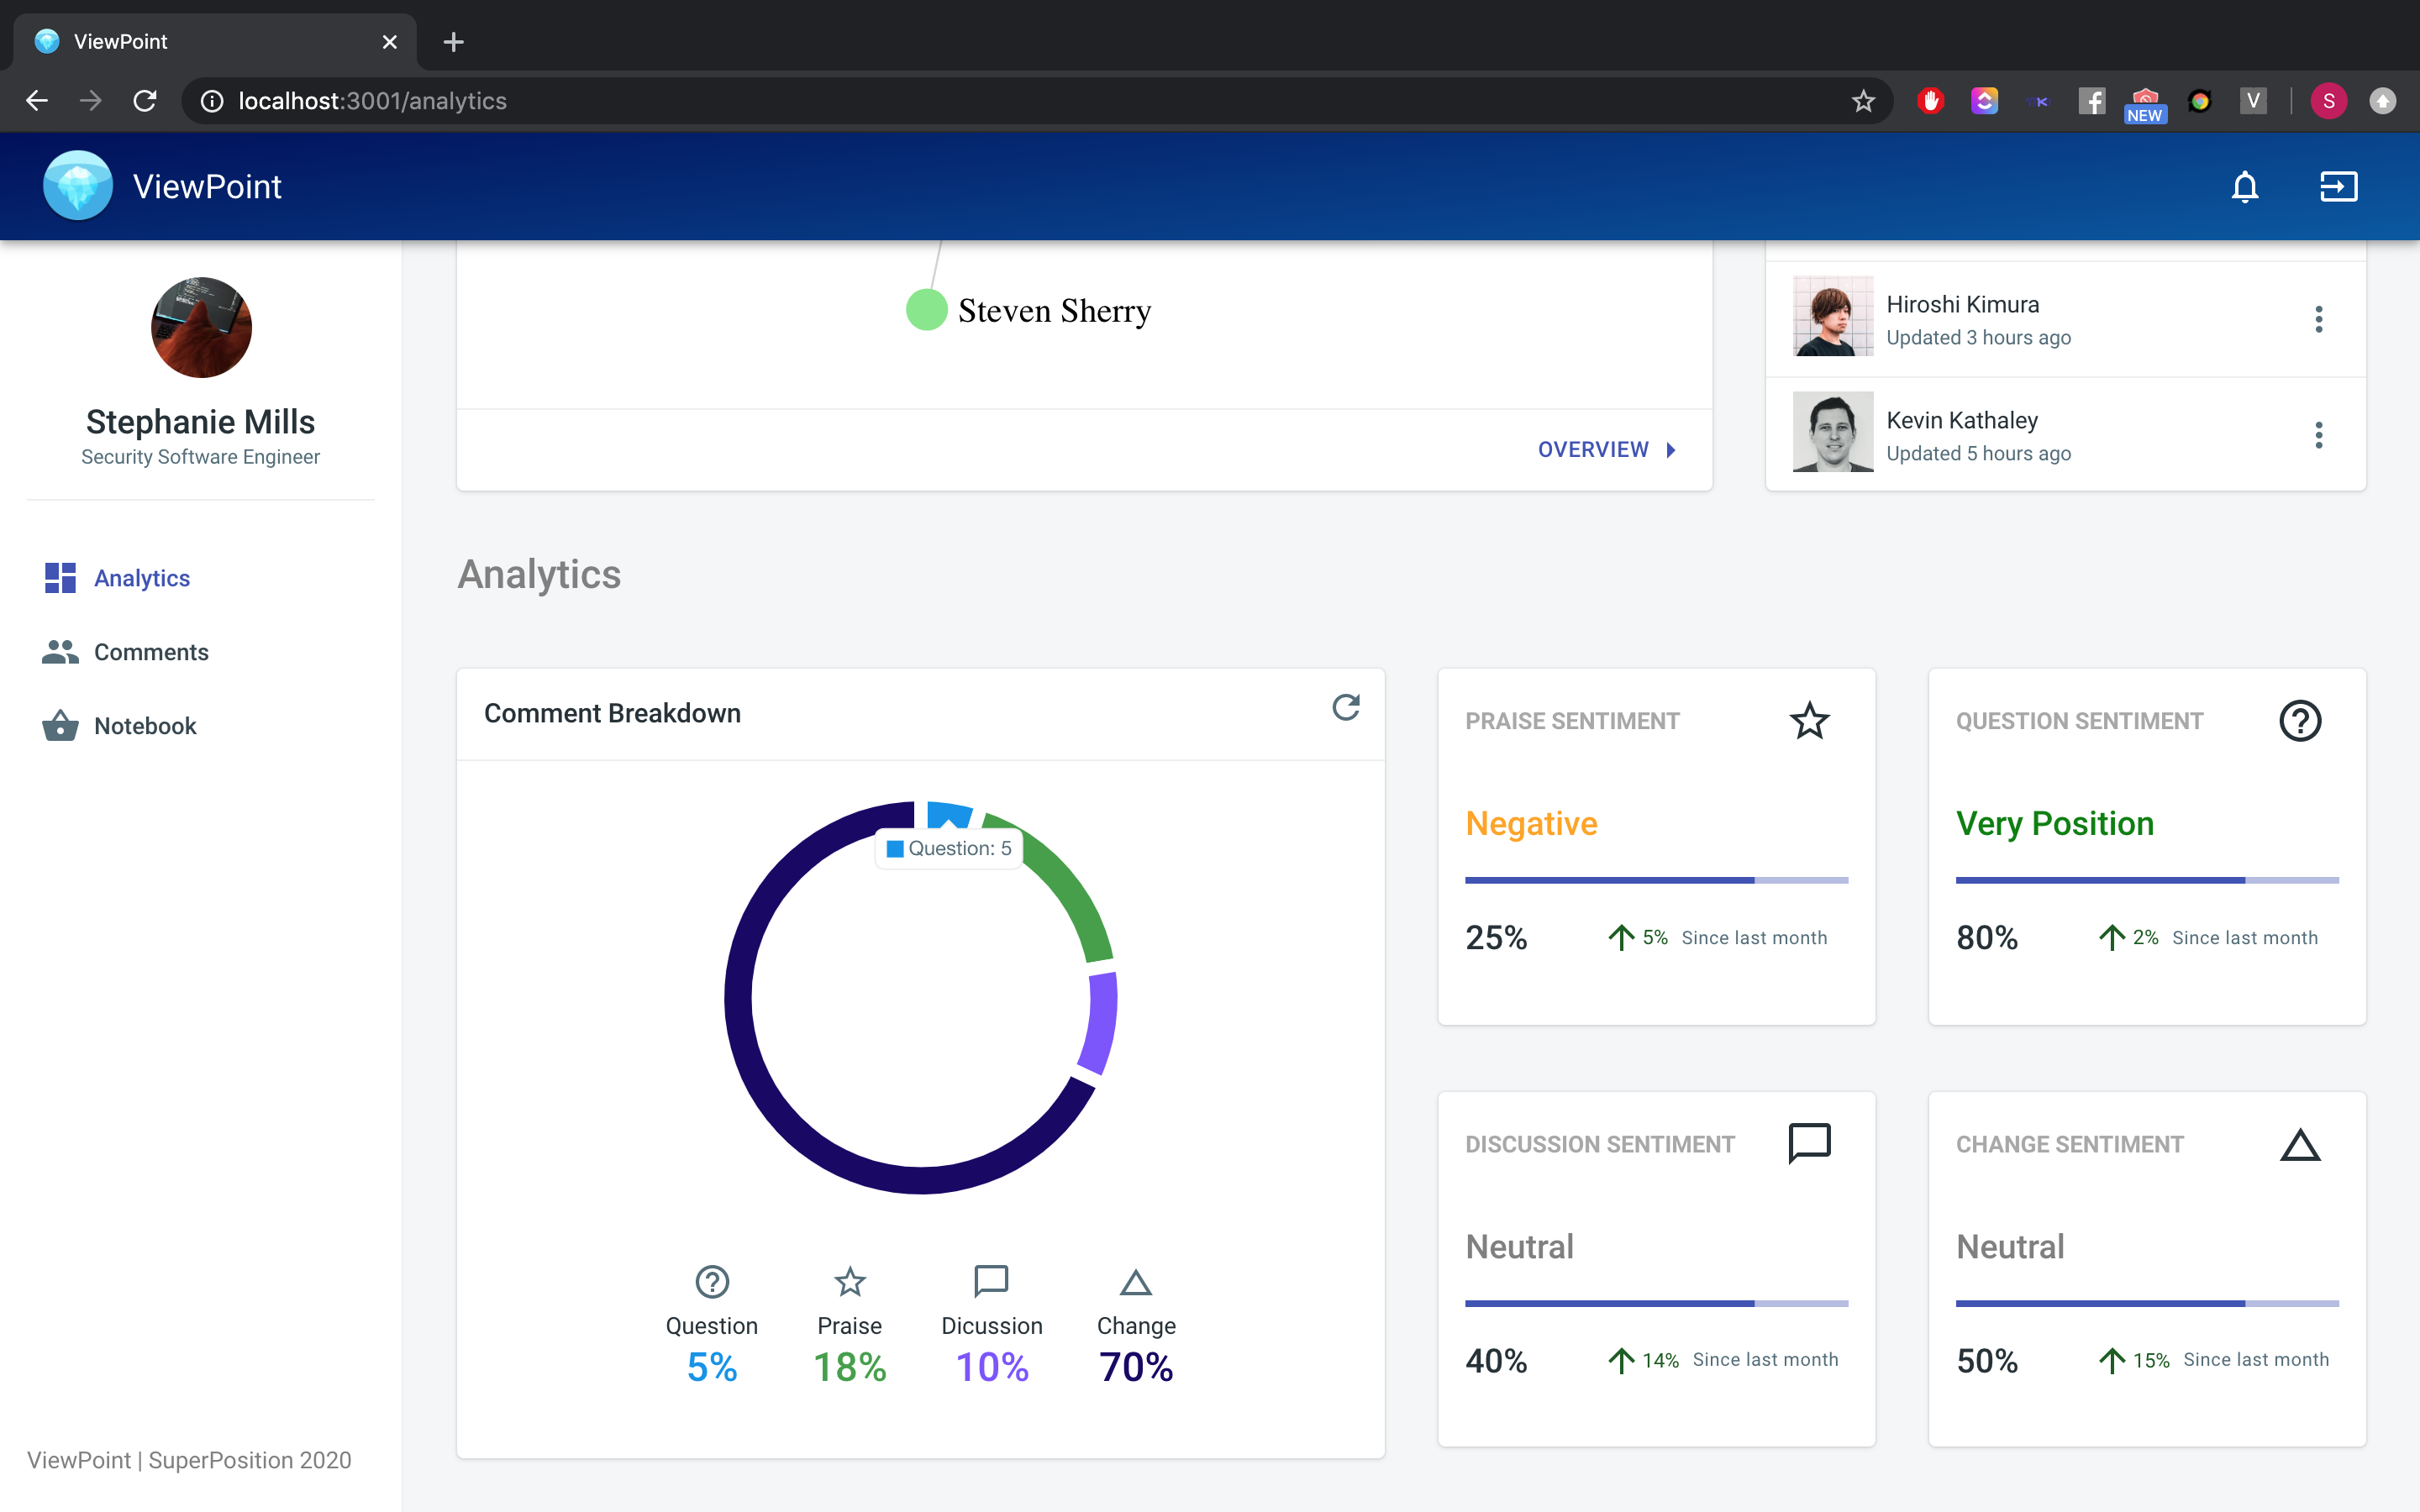Click the Change Sentiment triangle icon
2420x1512 pixels.
tap(2299, 1145)
